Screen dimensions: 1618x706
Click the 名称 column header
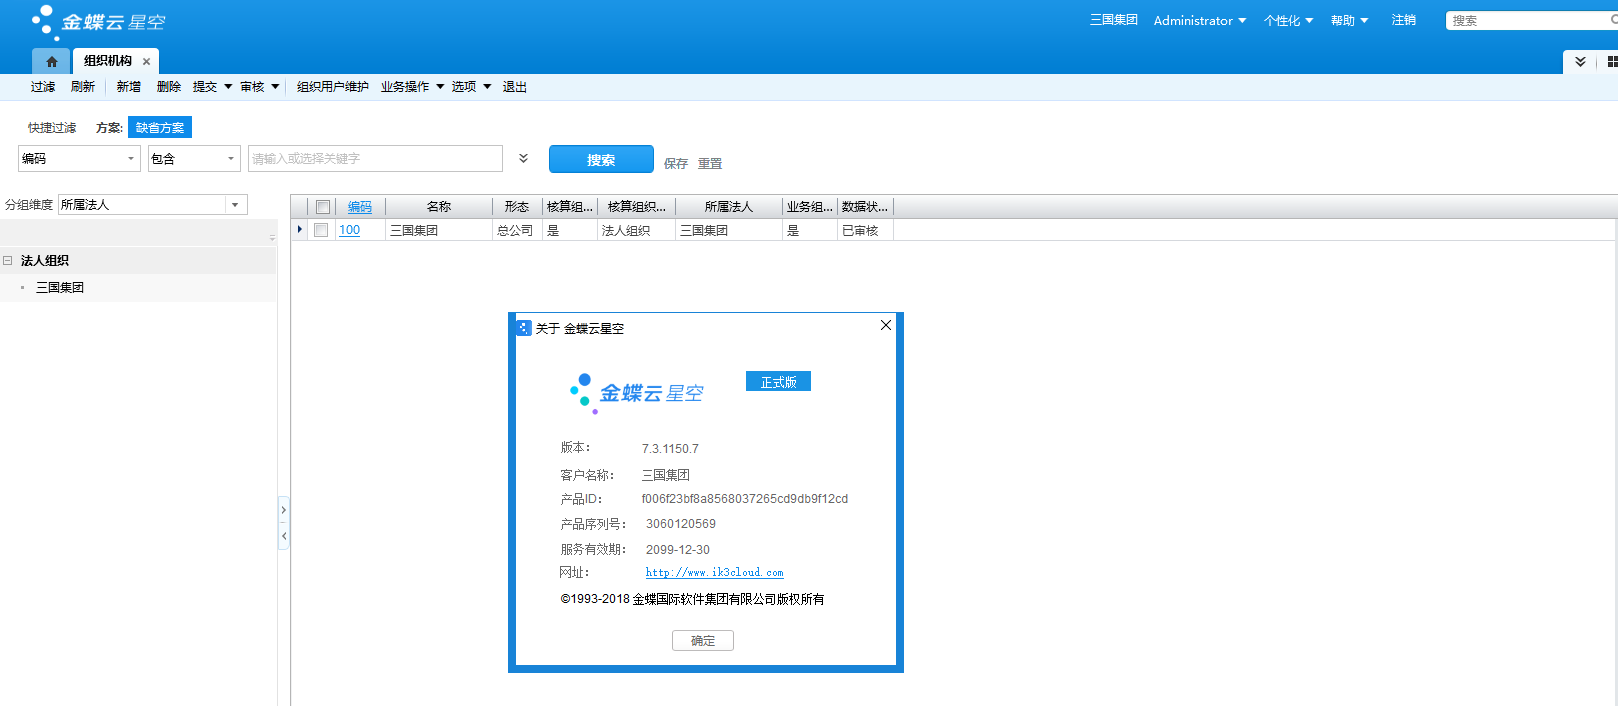439,207
